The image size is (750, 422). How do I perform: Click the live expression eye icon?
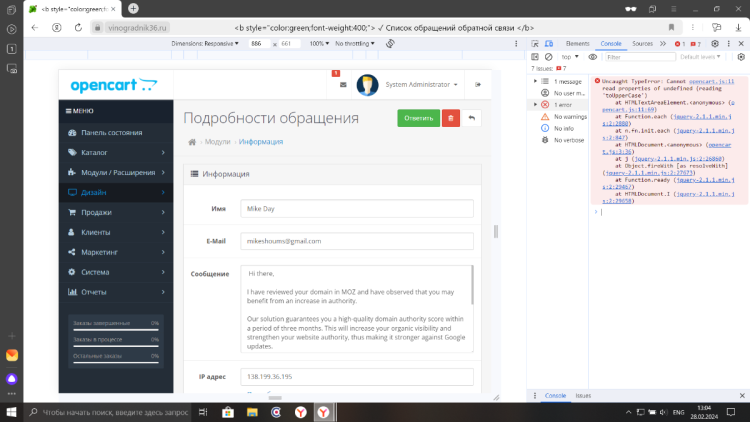coord(594,57)
